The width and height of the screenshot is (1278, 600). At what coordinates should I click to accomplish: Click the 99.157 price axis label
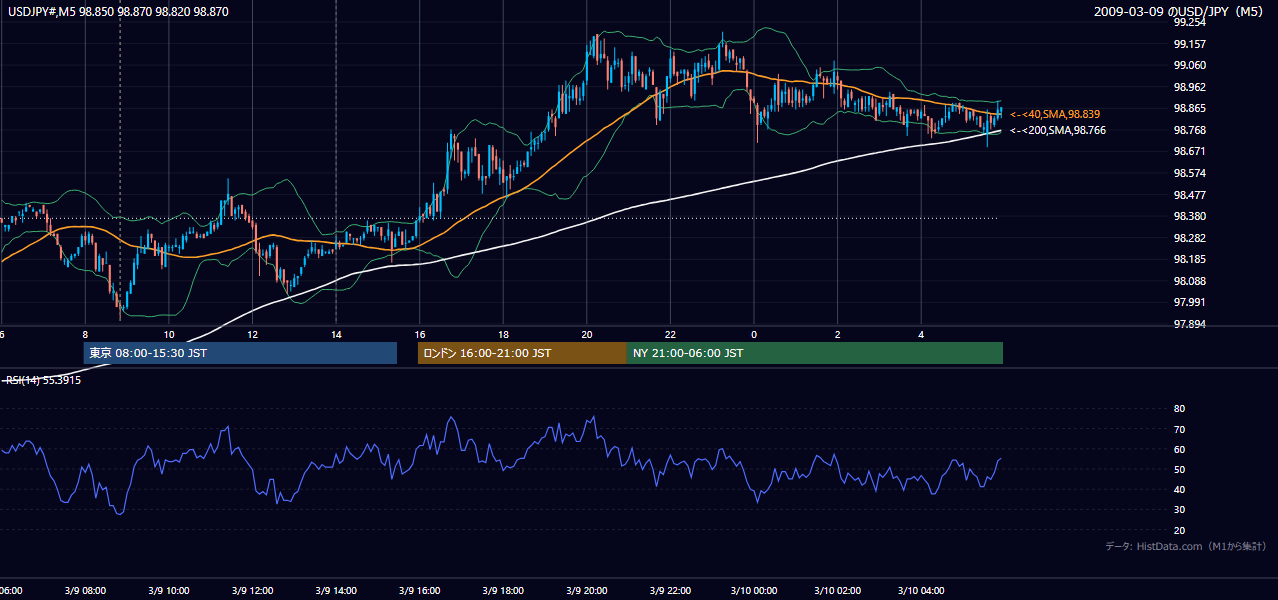pyautogui.click(x=1190, y=44)
